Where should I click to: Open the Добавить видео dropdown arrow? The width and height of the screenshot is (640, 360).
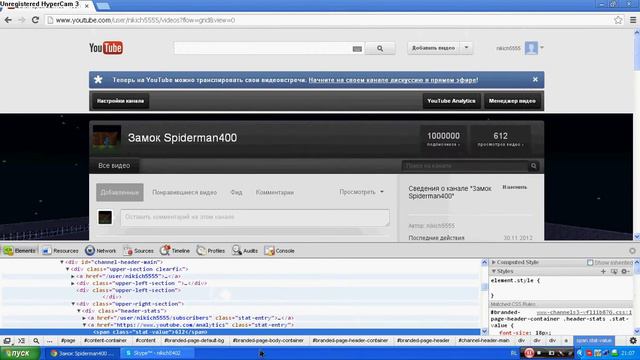(466, 48)
